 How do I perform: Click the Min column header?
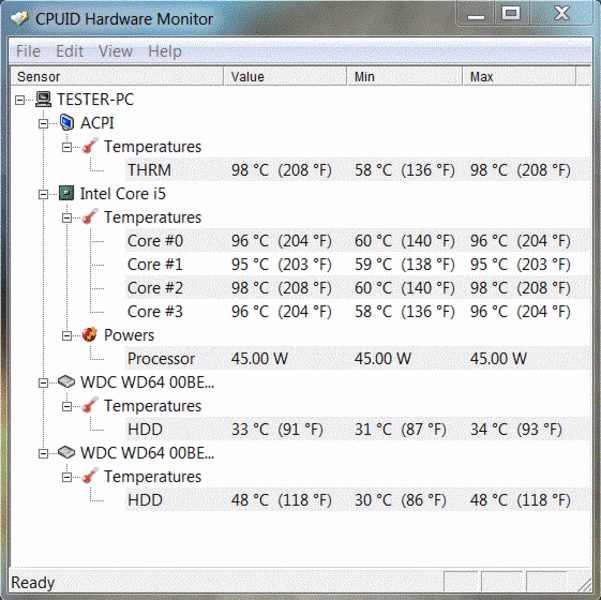pyautogui.click(x=405, y=76)
